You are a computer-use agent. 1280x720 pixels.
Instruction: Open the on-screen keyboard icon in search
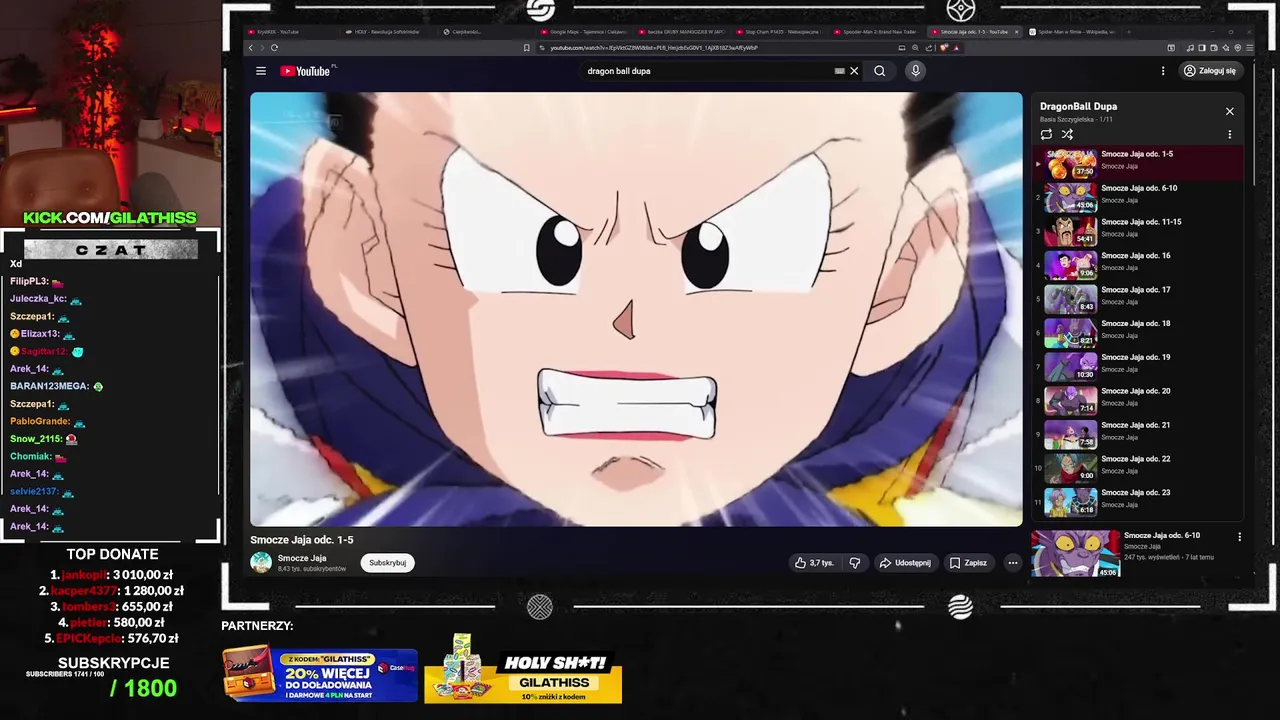(839, 71)
